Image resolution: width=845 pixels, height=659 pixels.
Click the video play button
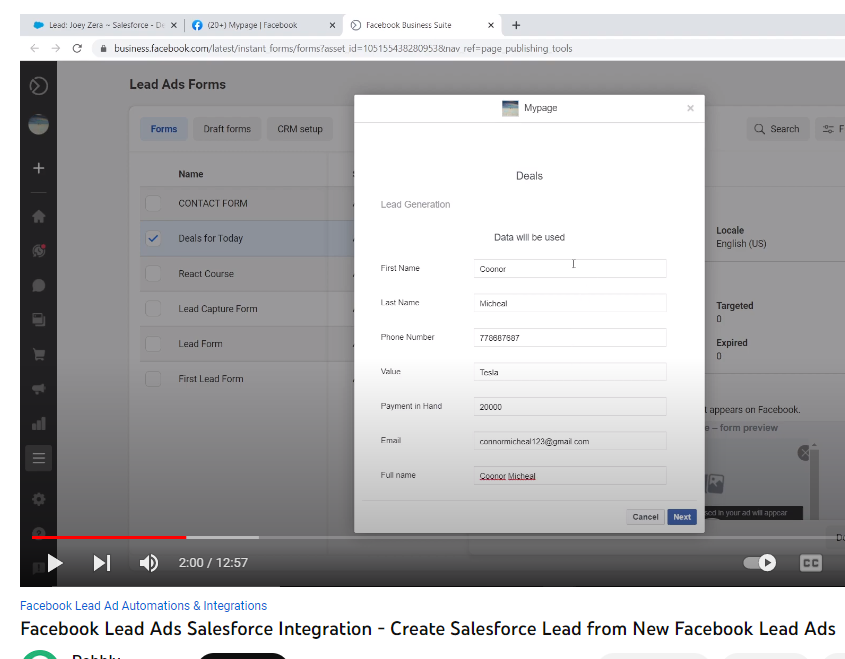[54, 563]
